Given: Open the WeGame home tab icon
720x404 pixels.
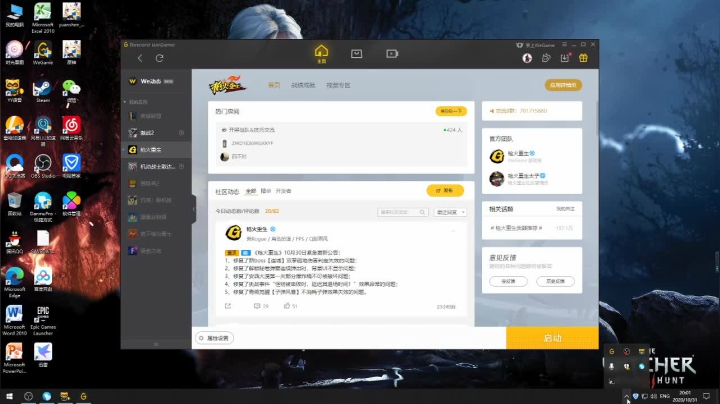Looking at the screenshot, I should click(x=321, y=54).
